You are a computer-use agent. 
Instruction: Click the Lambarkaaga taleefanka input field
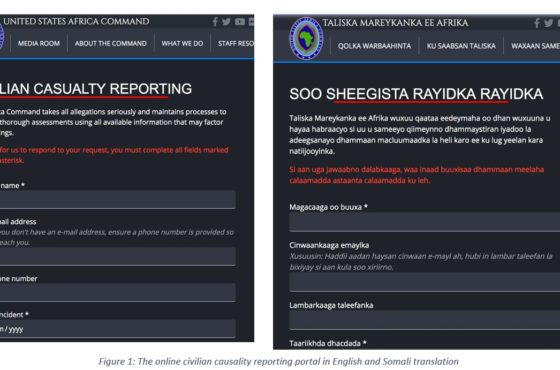tap(425, 320)
